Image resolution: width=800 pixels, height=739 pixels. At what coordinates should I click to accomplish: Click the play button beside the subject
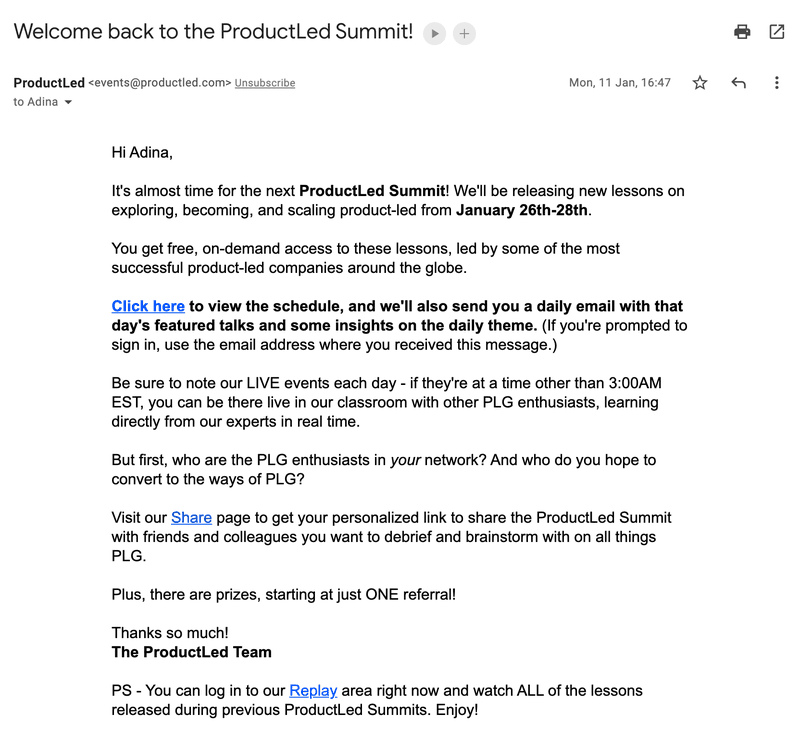click(434, 33)
